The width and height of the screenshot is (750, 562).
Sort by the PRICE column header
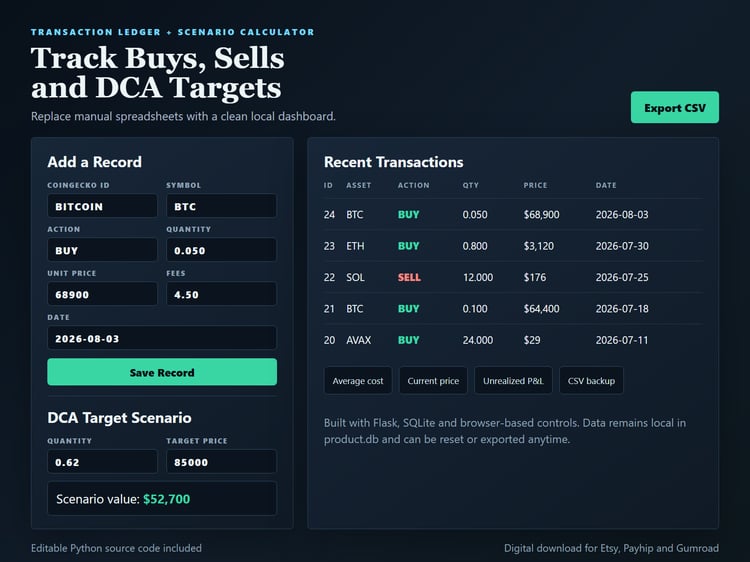click(x=535, y=185)
